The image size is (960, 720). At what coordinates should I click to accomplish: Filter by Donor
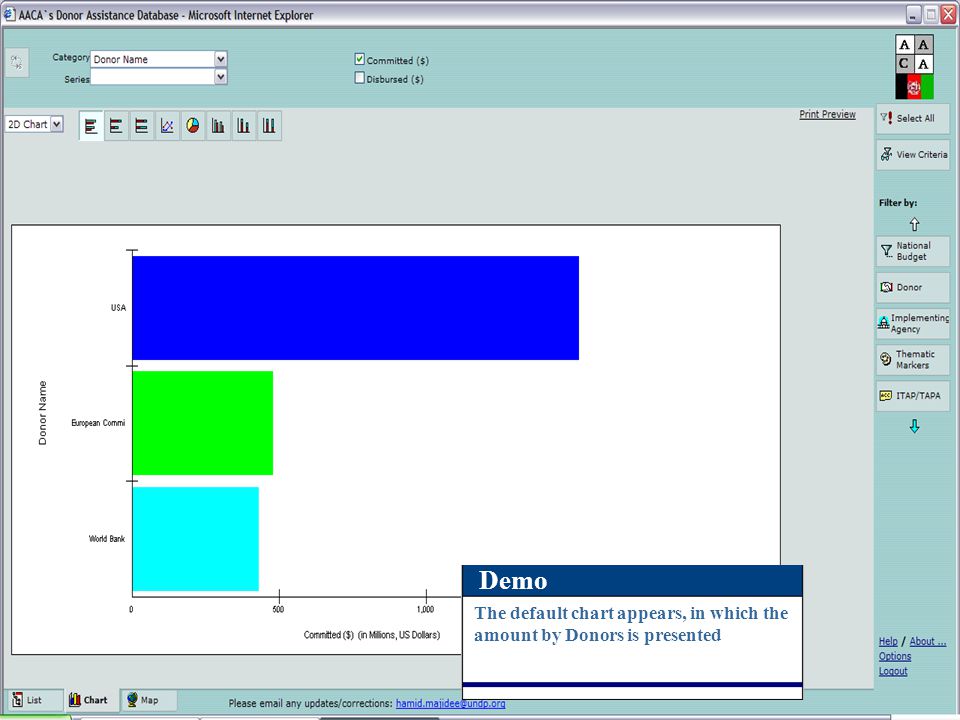(x=912, y=287)
